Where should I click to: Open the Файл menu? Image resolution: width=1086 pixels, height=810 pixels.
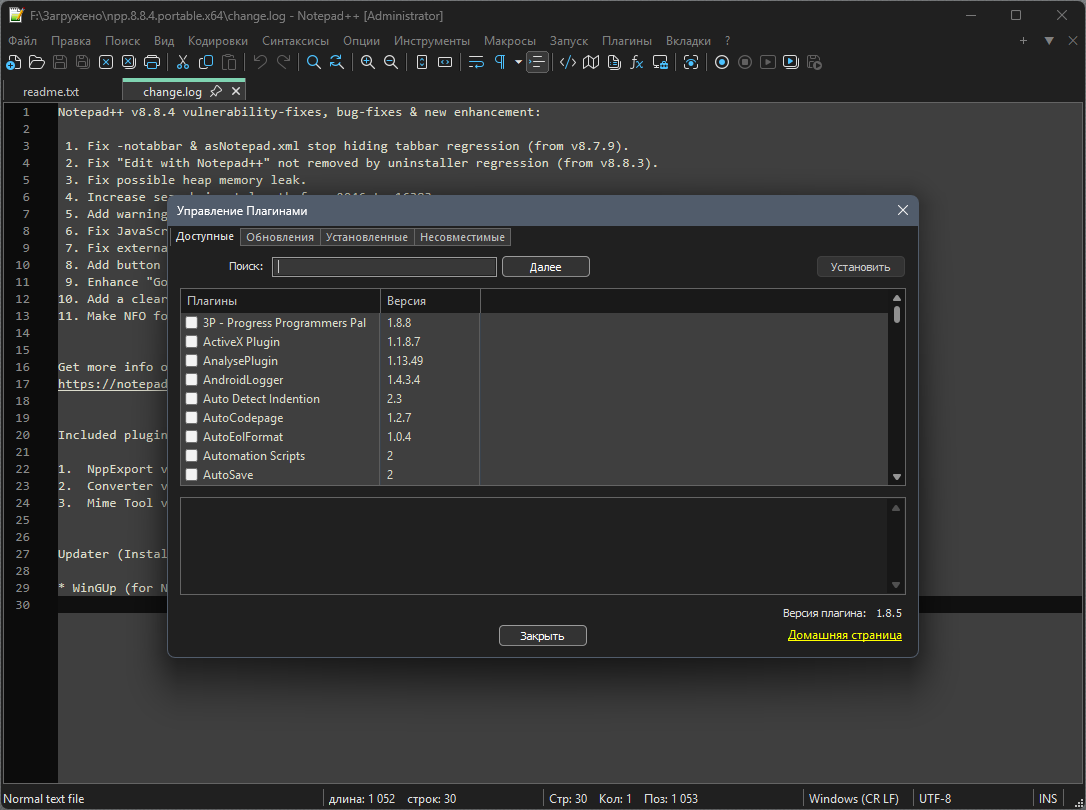click(23, 41)
